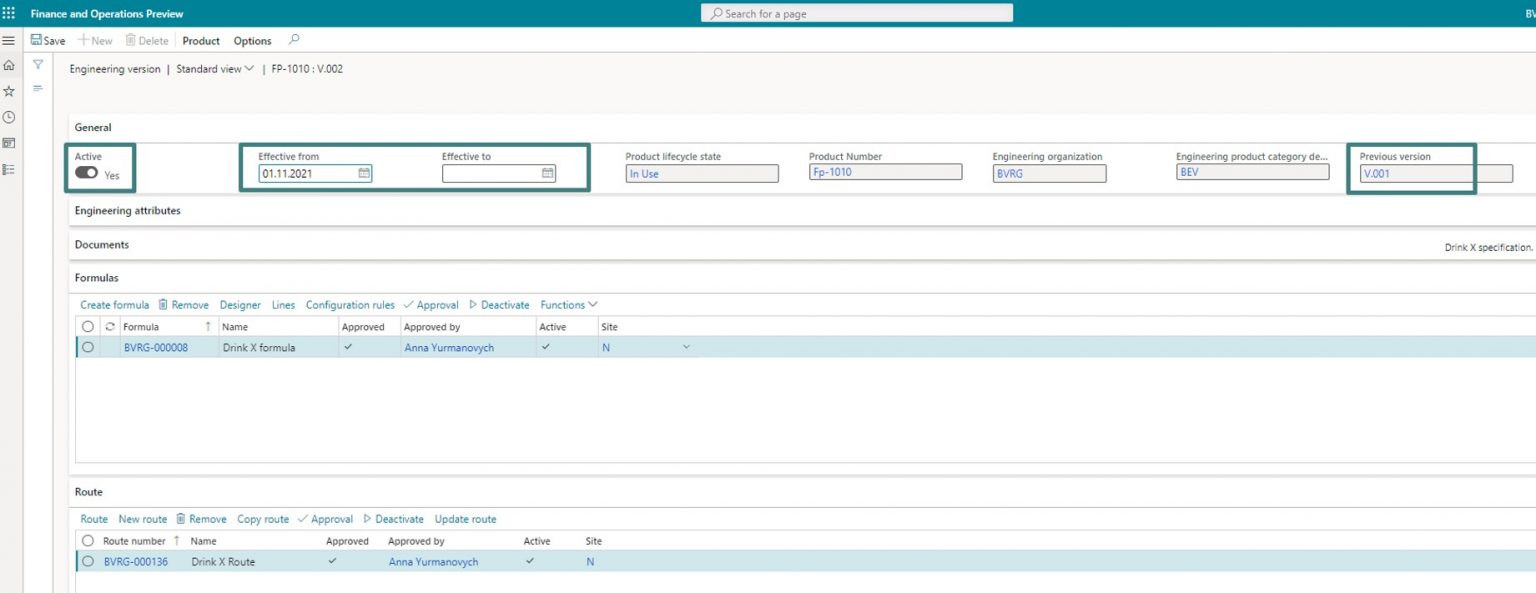Toggle Approved checkmark for Drink X Route
The image size is (1536, 593).
[x=332, y=560]
